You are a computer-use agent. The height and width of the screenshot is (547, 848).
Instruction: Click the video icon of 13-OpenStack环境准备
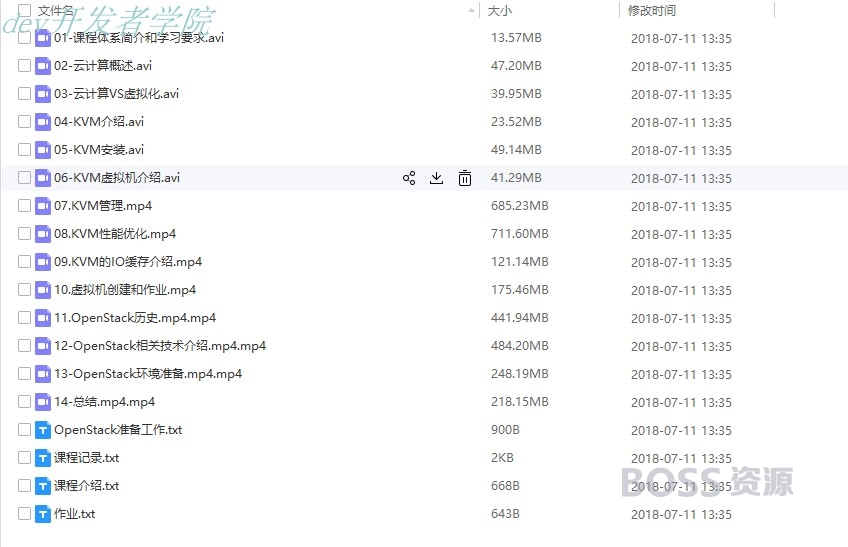(43, 374)
